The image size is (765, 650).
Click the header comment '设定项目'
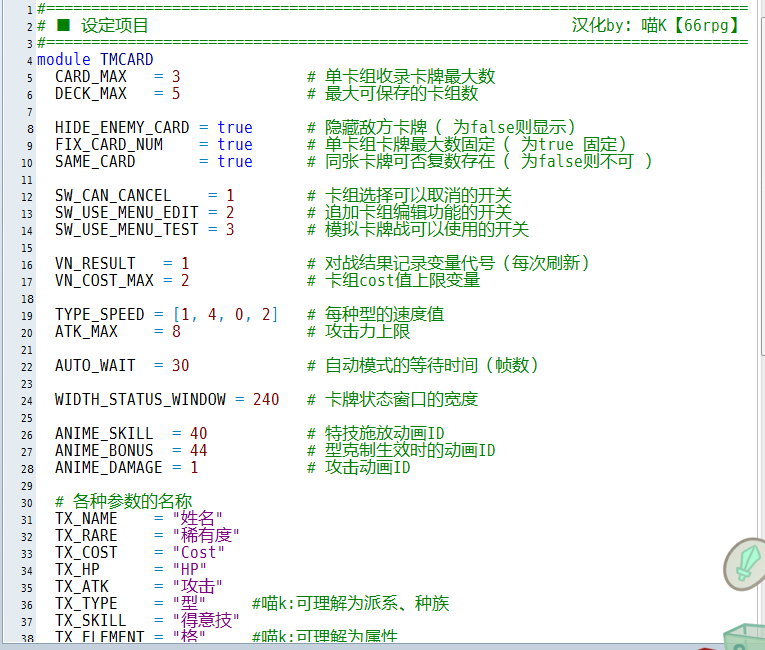(115, 26)
